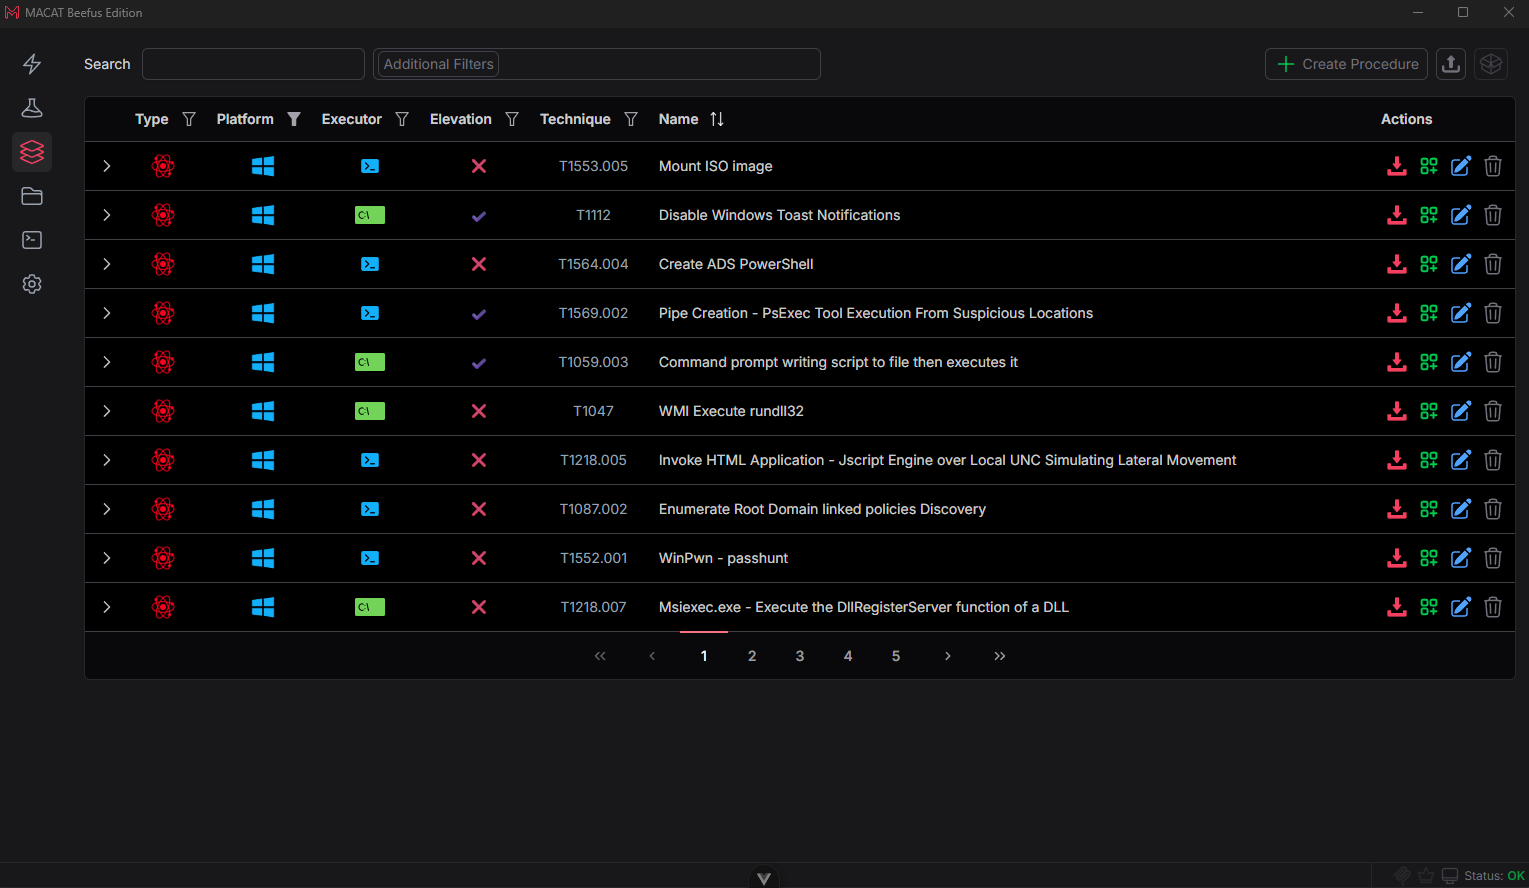
Task: Go to page 3
Action: pos(800,656)
